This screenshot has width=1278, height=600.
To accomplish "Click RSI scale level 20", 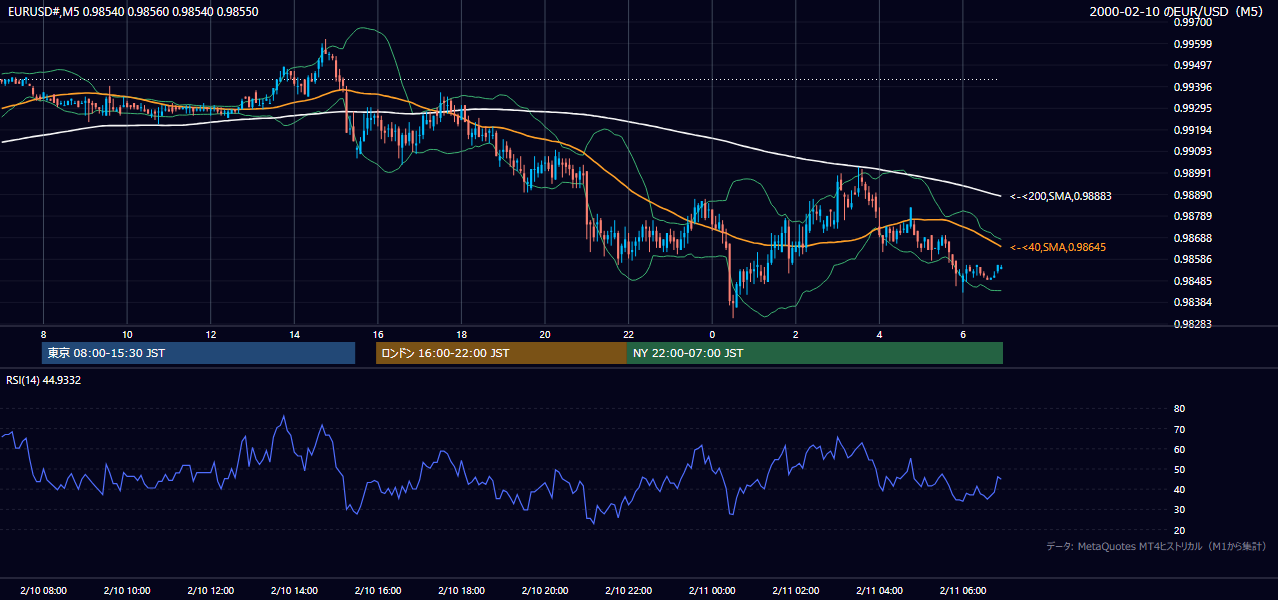I will click(x=1179, y=530).
